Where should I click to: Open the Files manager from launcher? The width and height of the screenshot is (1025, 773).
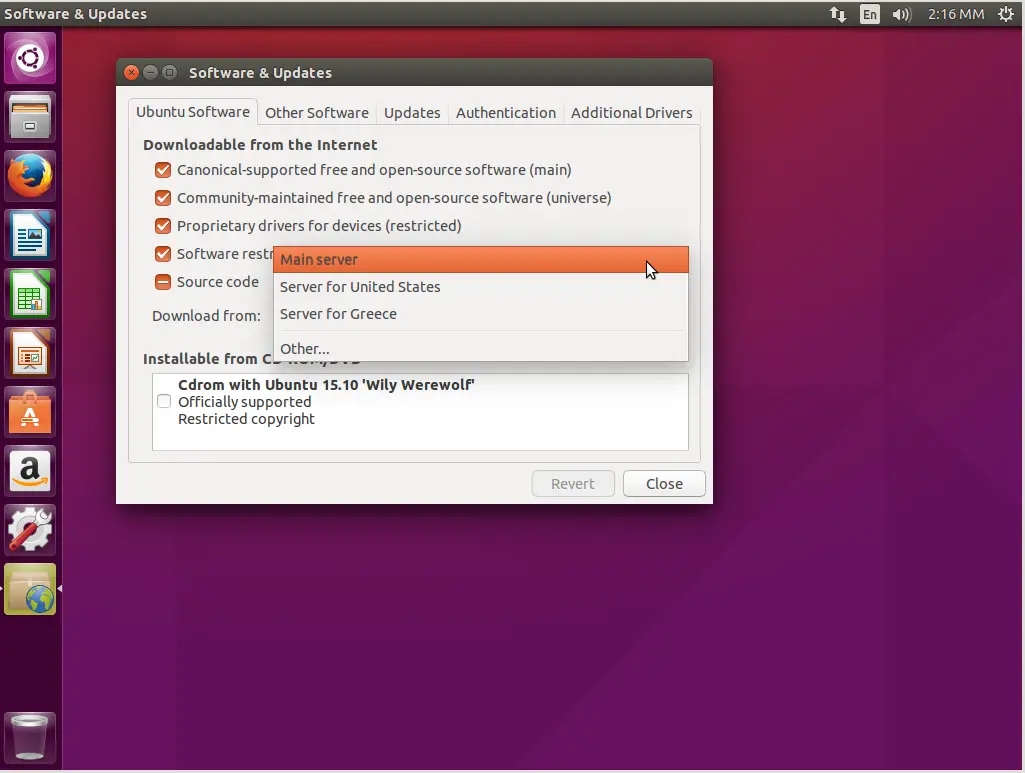point(30,117)
